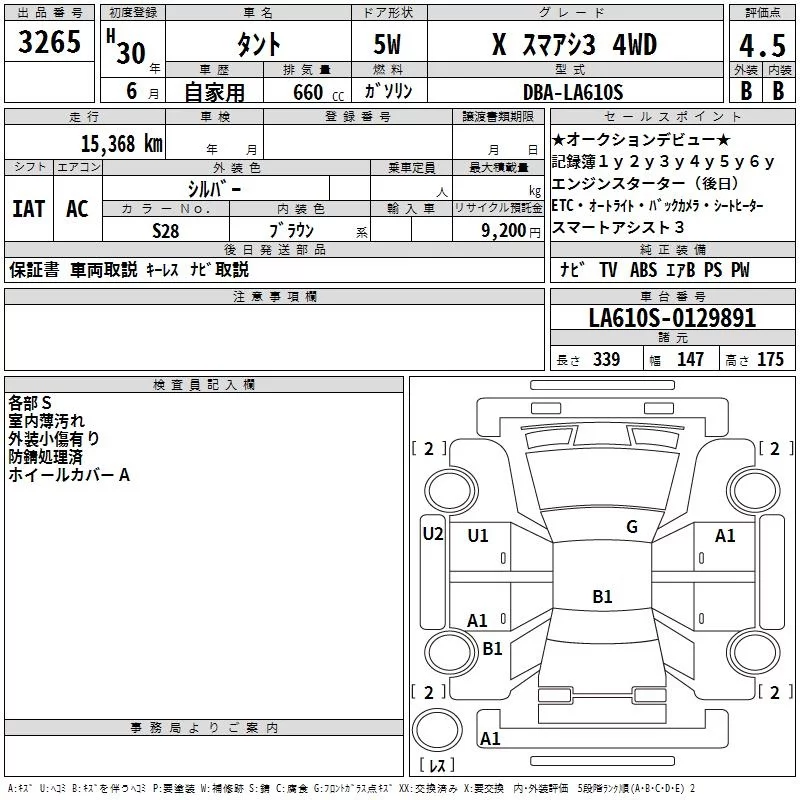Click PW in genuine equipment list
Image resolution: width=800 pixels, height=800 pixels.
pos(740,269)
